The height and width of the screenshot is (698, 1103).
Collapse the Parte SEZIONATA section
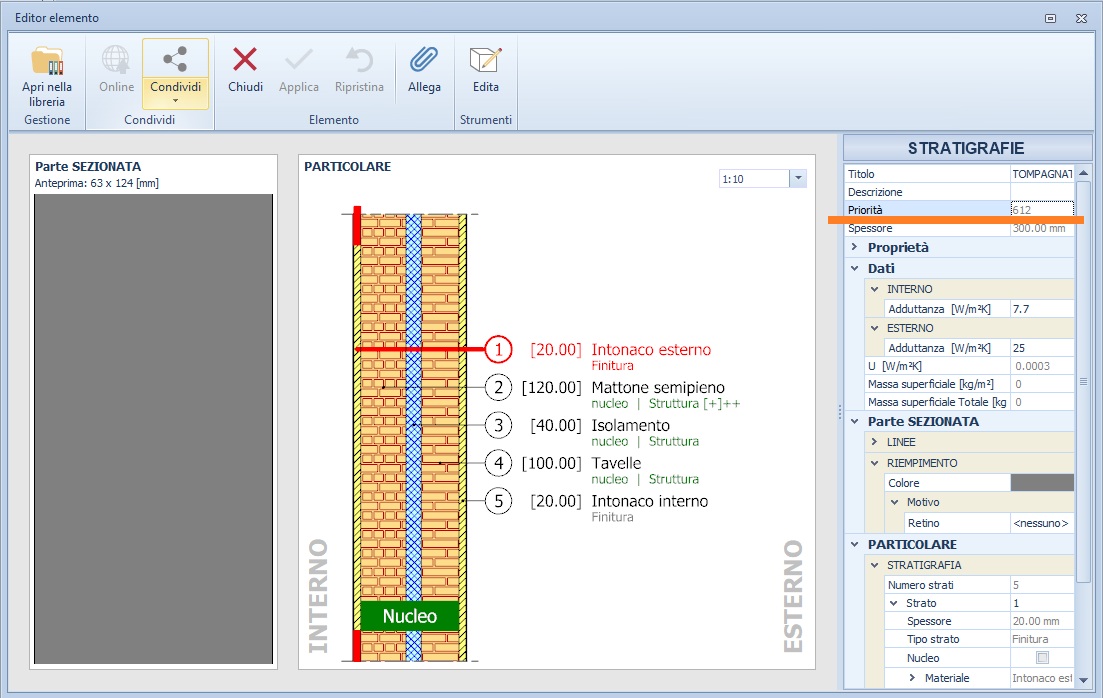click(x=855, y=421)
